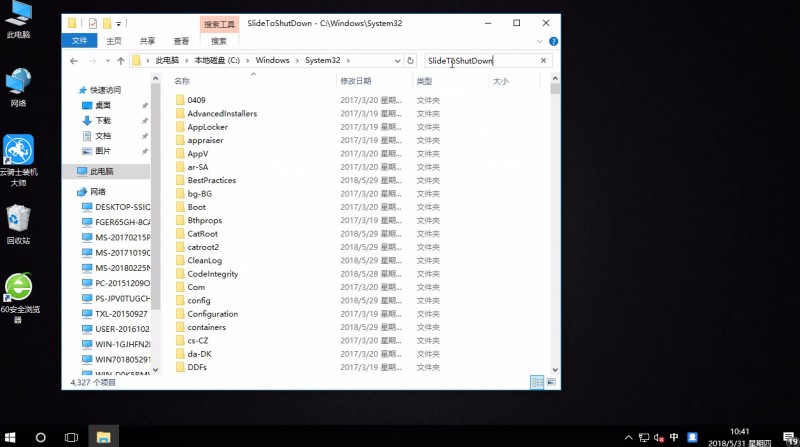Click 本地磁盘 (C:) in the address breadcrumb
Viewport: 800px width, 447px height.
217,60
